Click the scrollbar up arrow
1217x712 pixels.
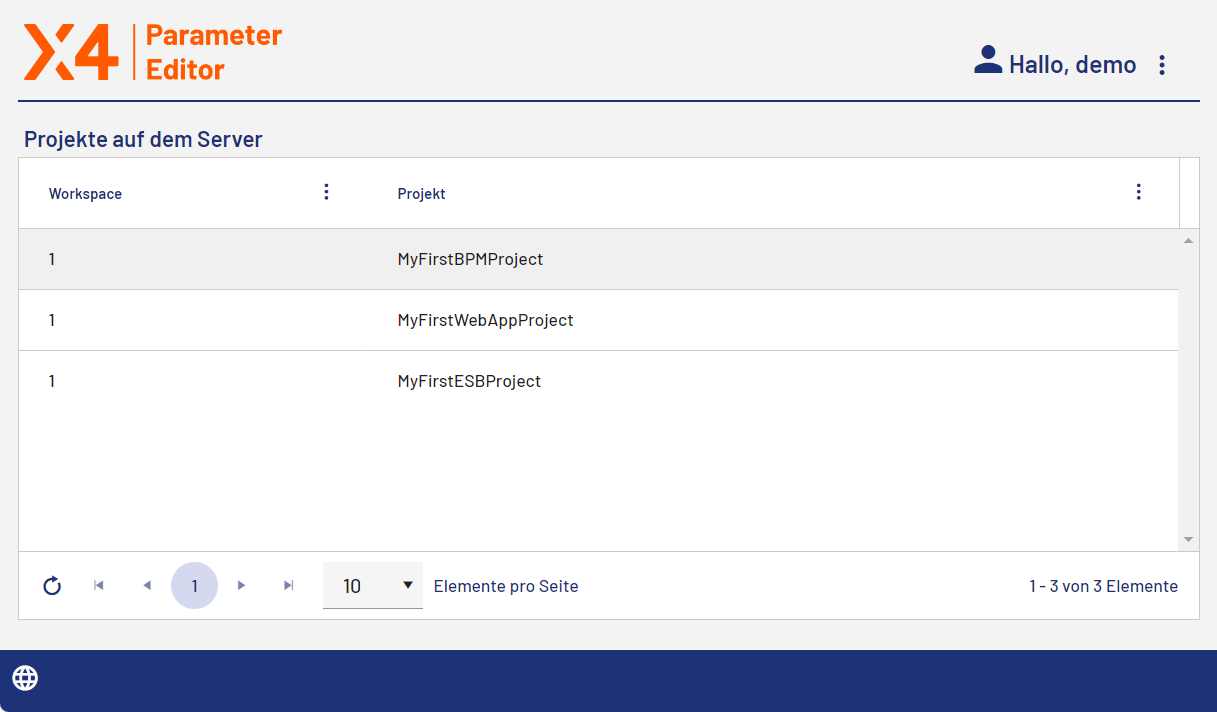tap(1188, 241)
